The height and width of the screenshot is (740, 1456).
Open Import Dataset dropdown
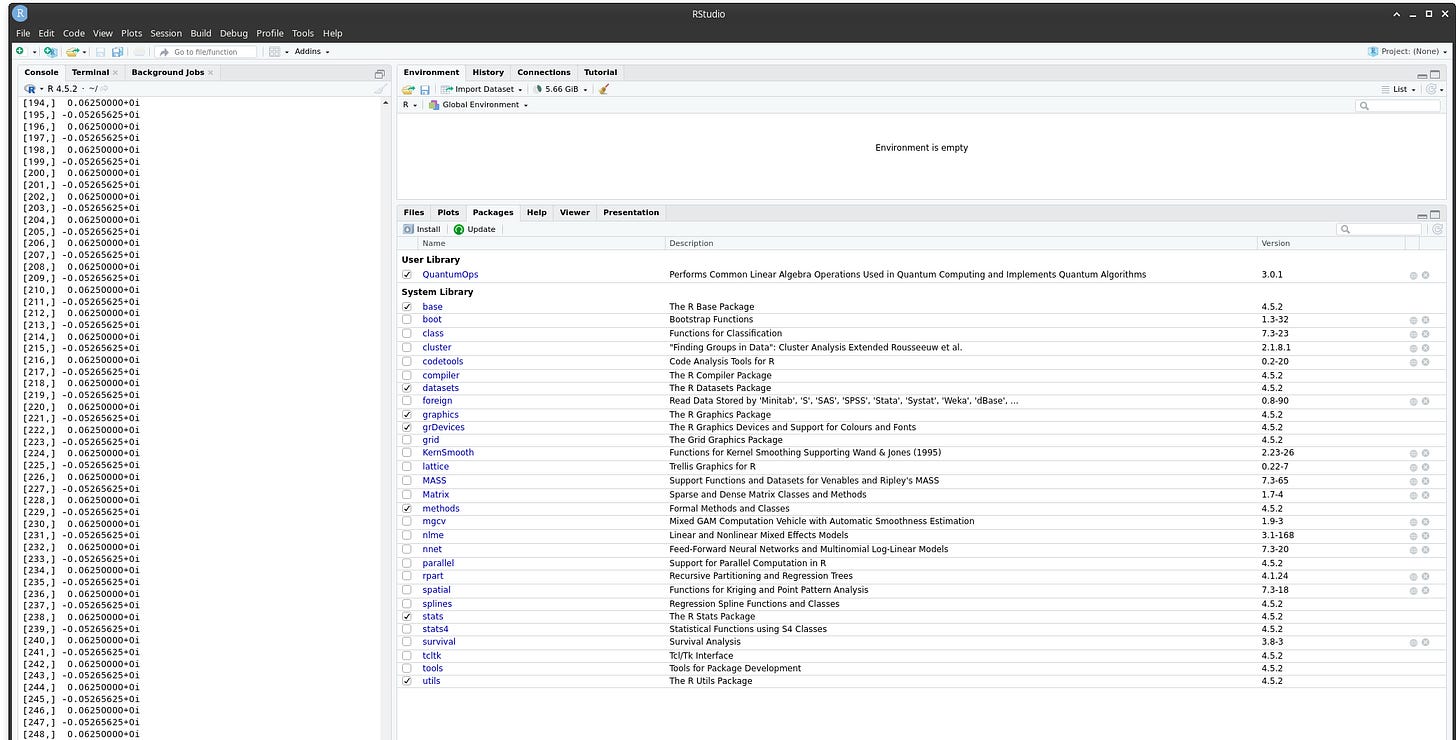pos(482,89)
